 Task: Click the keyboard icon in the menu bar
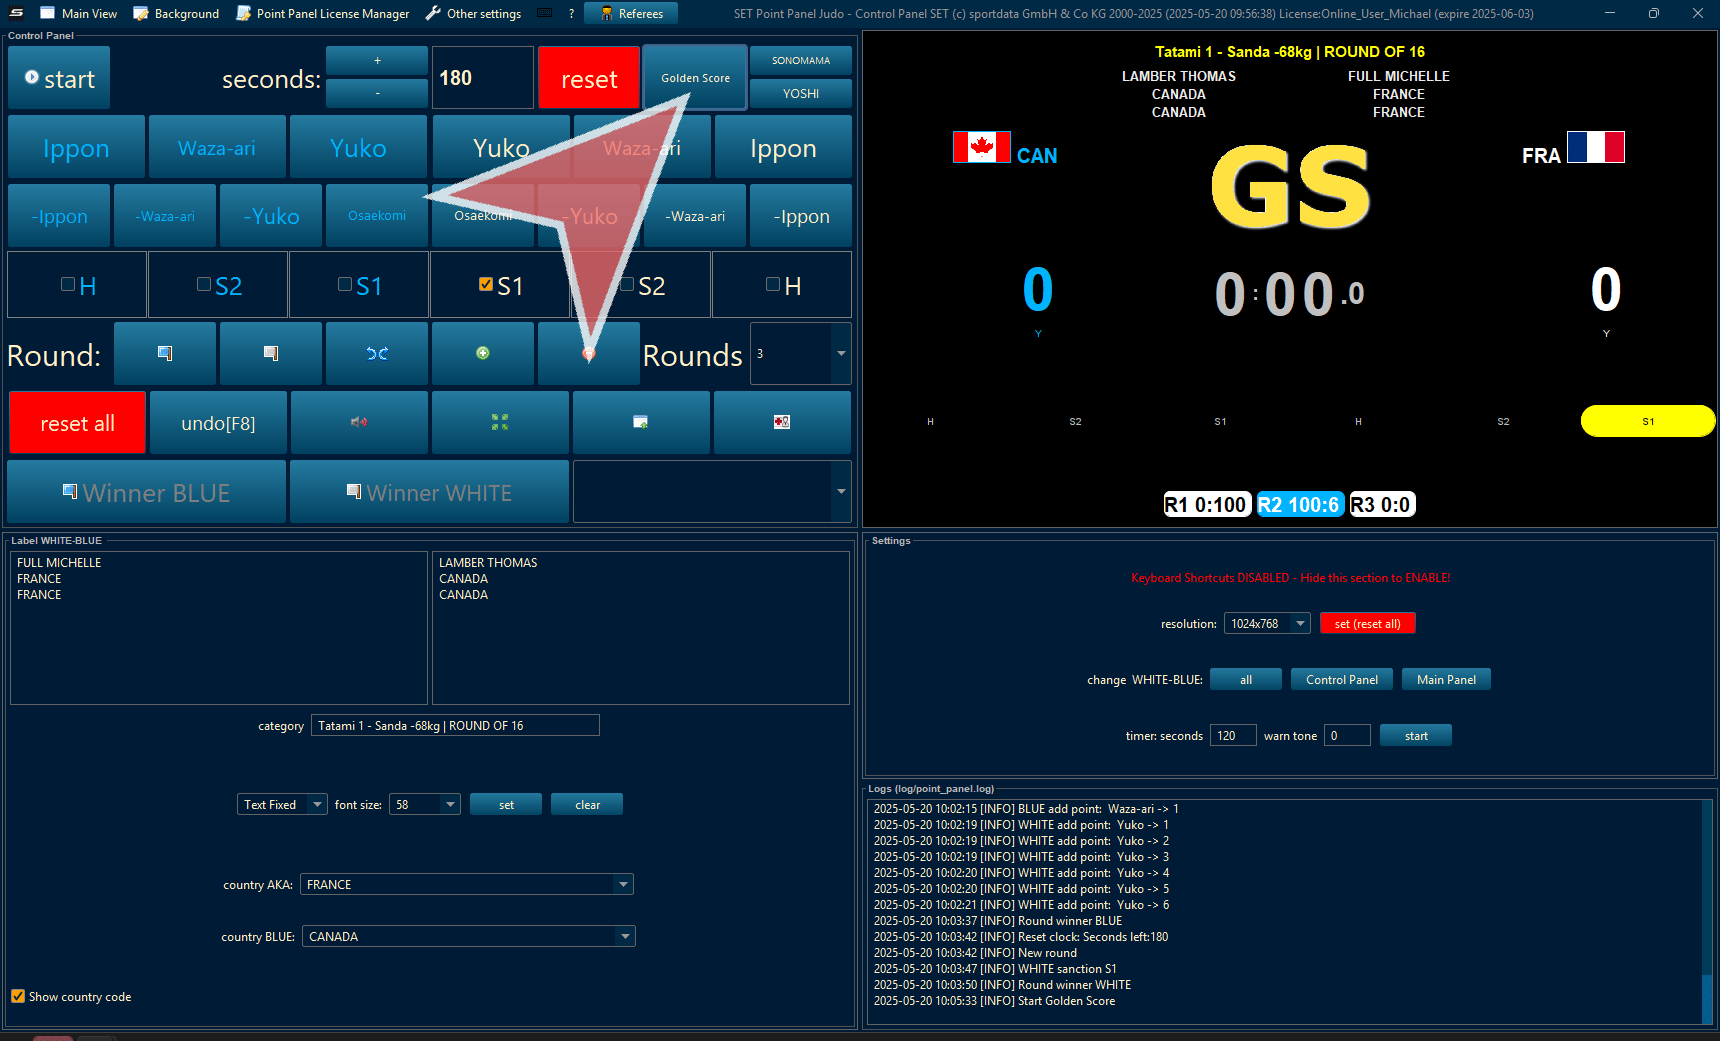(545, 13)
